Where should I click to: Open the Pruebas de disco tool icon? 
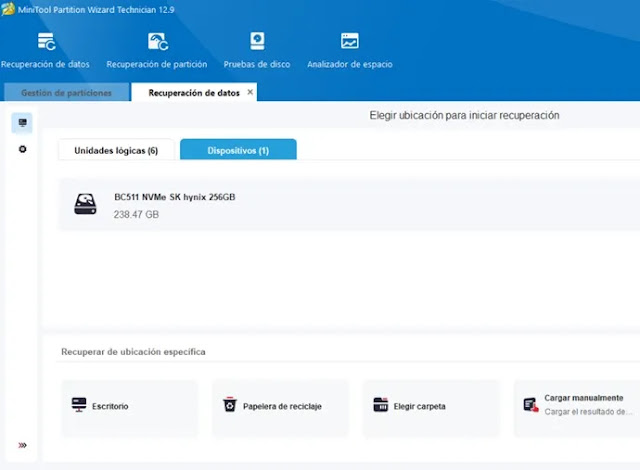tap(257, 41)
